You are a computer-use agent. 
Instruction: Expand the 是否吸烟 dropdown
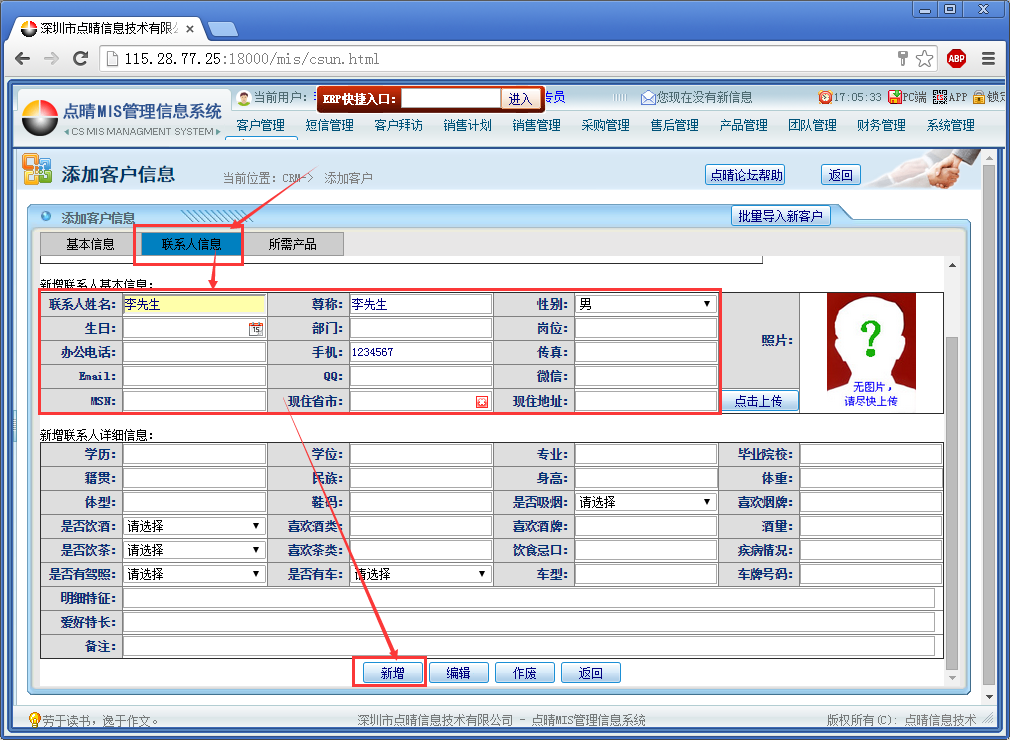click(x=645, y=502)
